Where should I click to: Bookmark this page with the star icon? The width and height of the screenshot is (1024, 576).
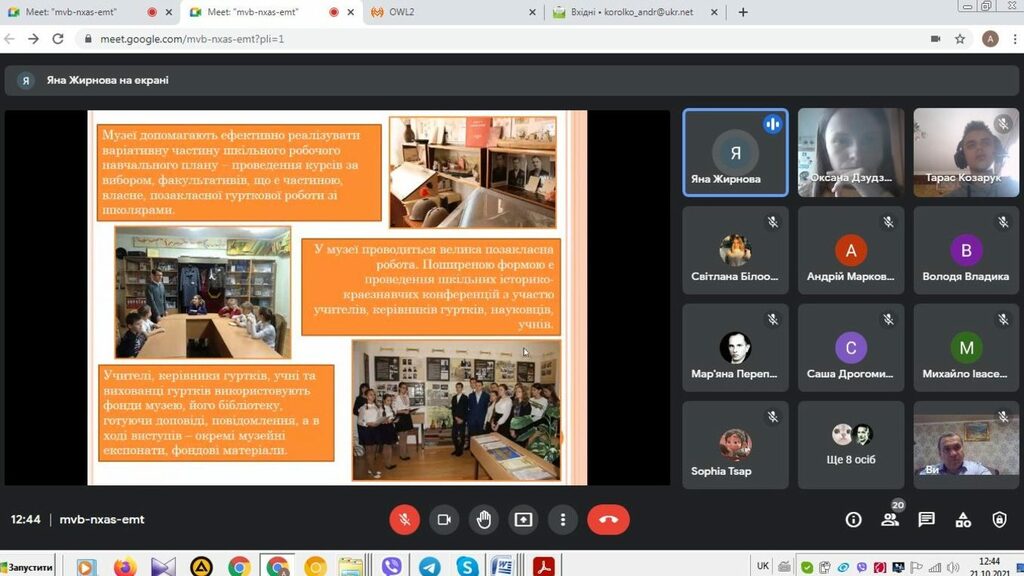coord(960,39)
